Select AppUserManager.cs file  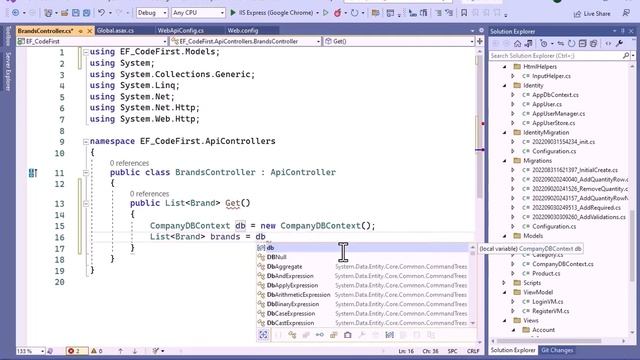558,113
